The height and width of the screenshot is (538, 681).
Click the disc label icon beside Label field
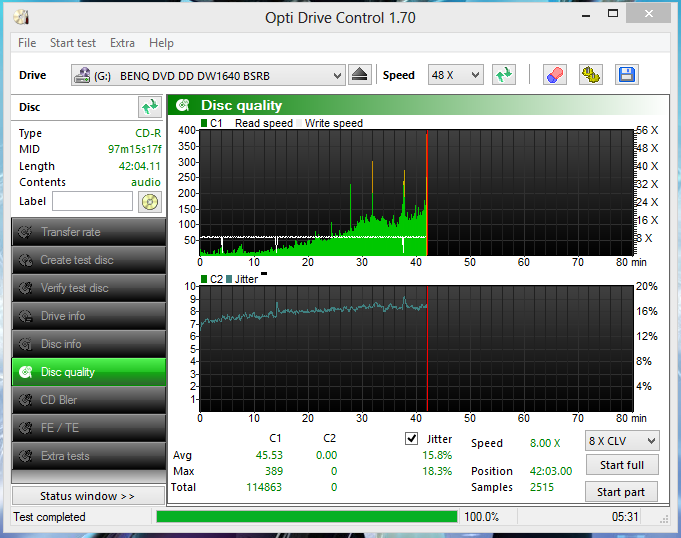click(x=150, y=202)
